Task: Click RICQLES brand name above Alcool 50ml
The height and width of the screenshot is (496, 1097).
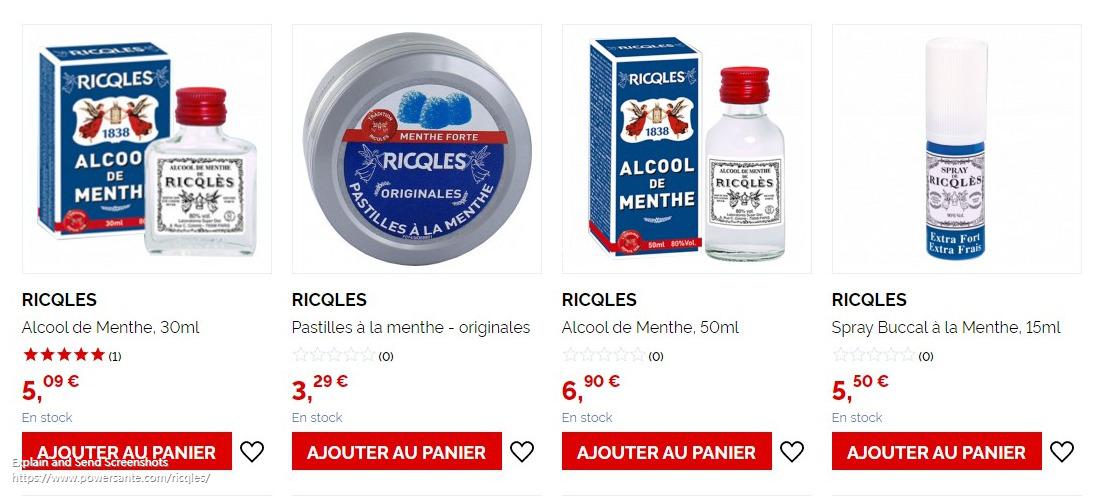Action: coord(599,300)
